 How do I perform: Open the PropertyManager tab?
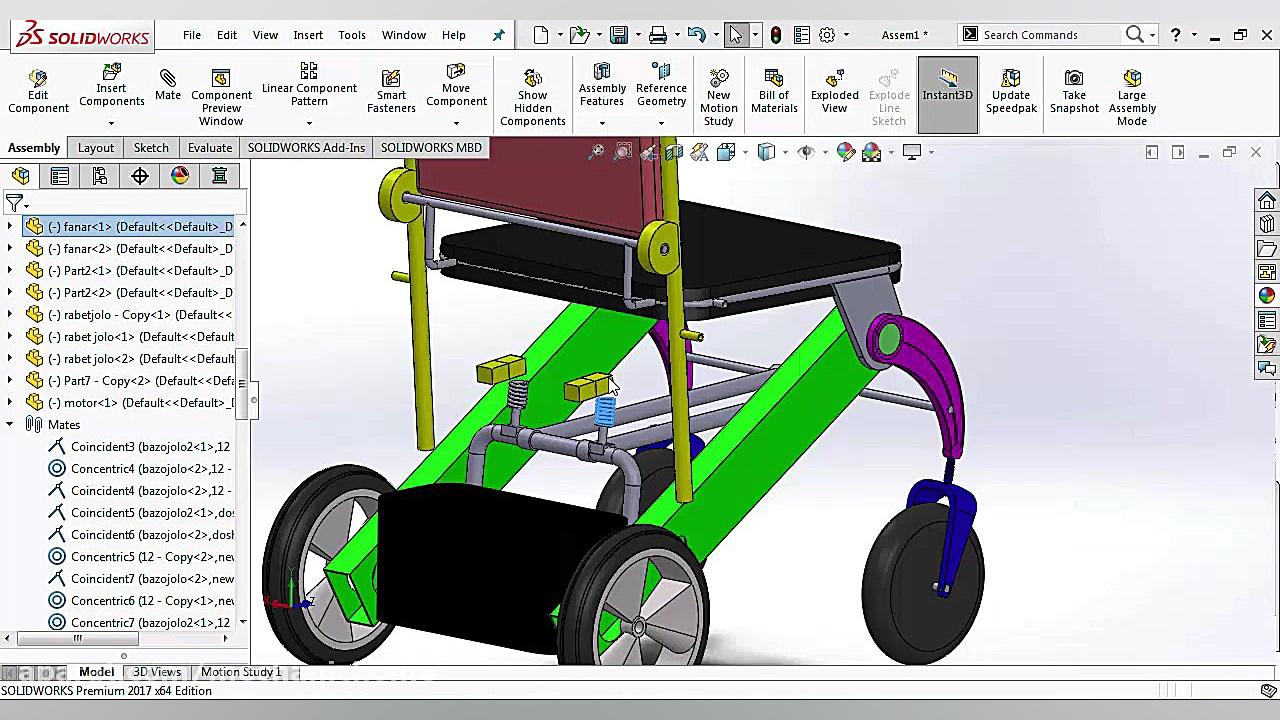(60, 176)
